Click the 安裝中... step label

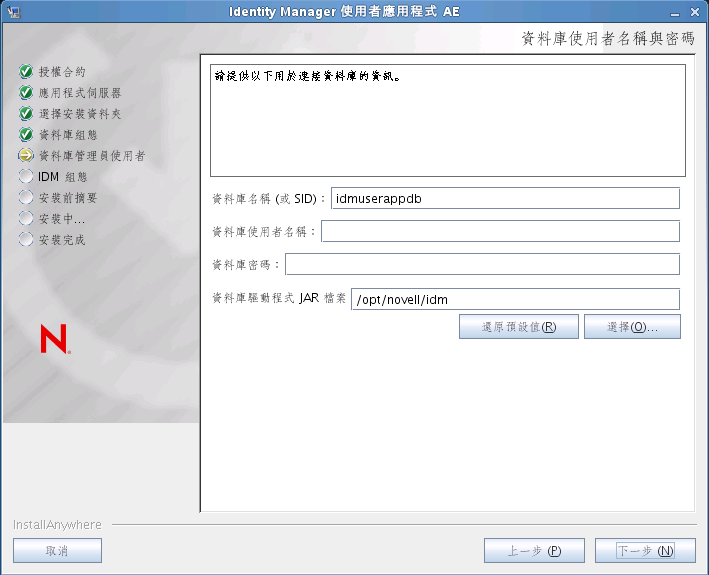pos(61,219)
